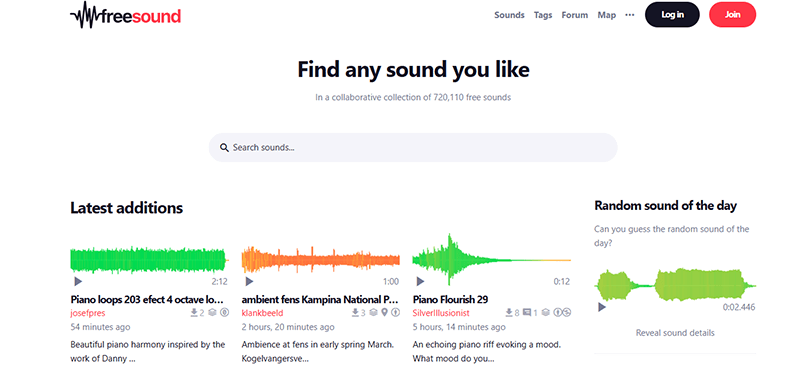Screen dimensions: 800x365
Task: Open the Piano Flourish 29 title link
Action: pos(450,300)
